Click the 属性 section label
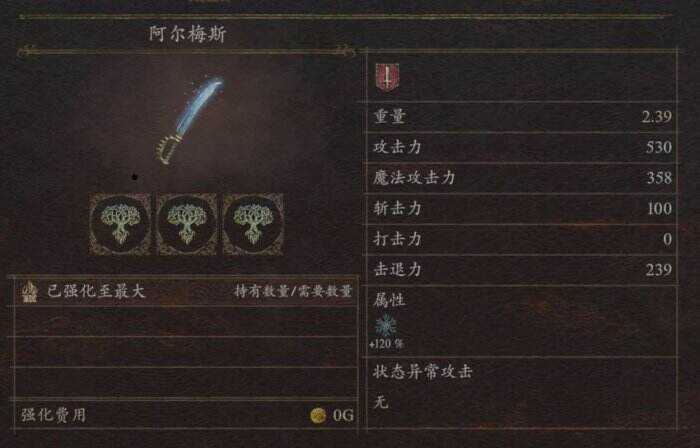Screen dimensions: 700x448 click(389, 300)
